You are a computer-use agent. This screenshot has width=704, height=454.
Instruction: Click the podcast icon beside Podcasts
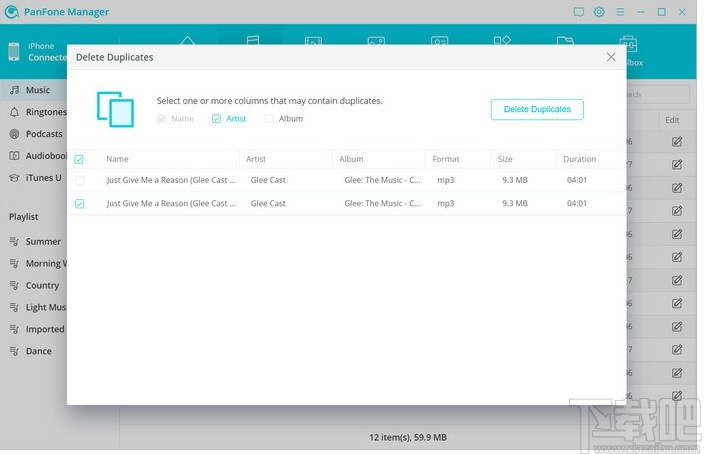14,134
